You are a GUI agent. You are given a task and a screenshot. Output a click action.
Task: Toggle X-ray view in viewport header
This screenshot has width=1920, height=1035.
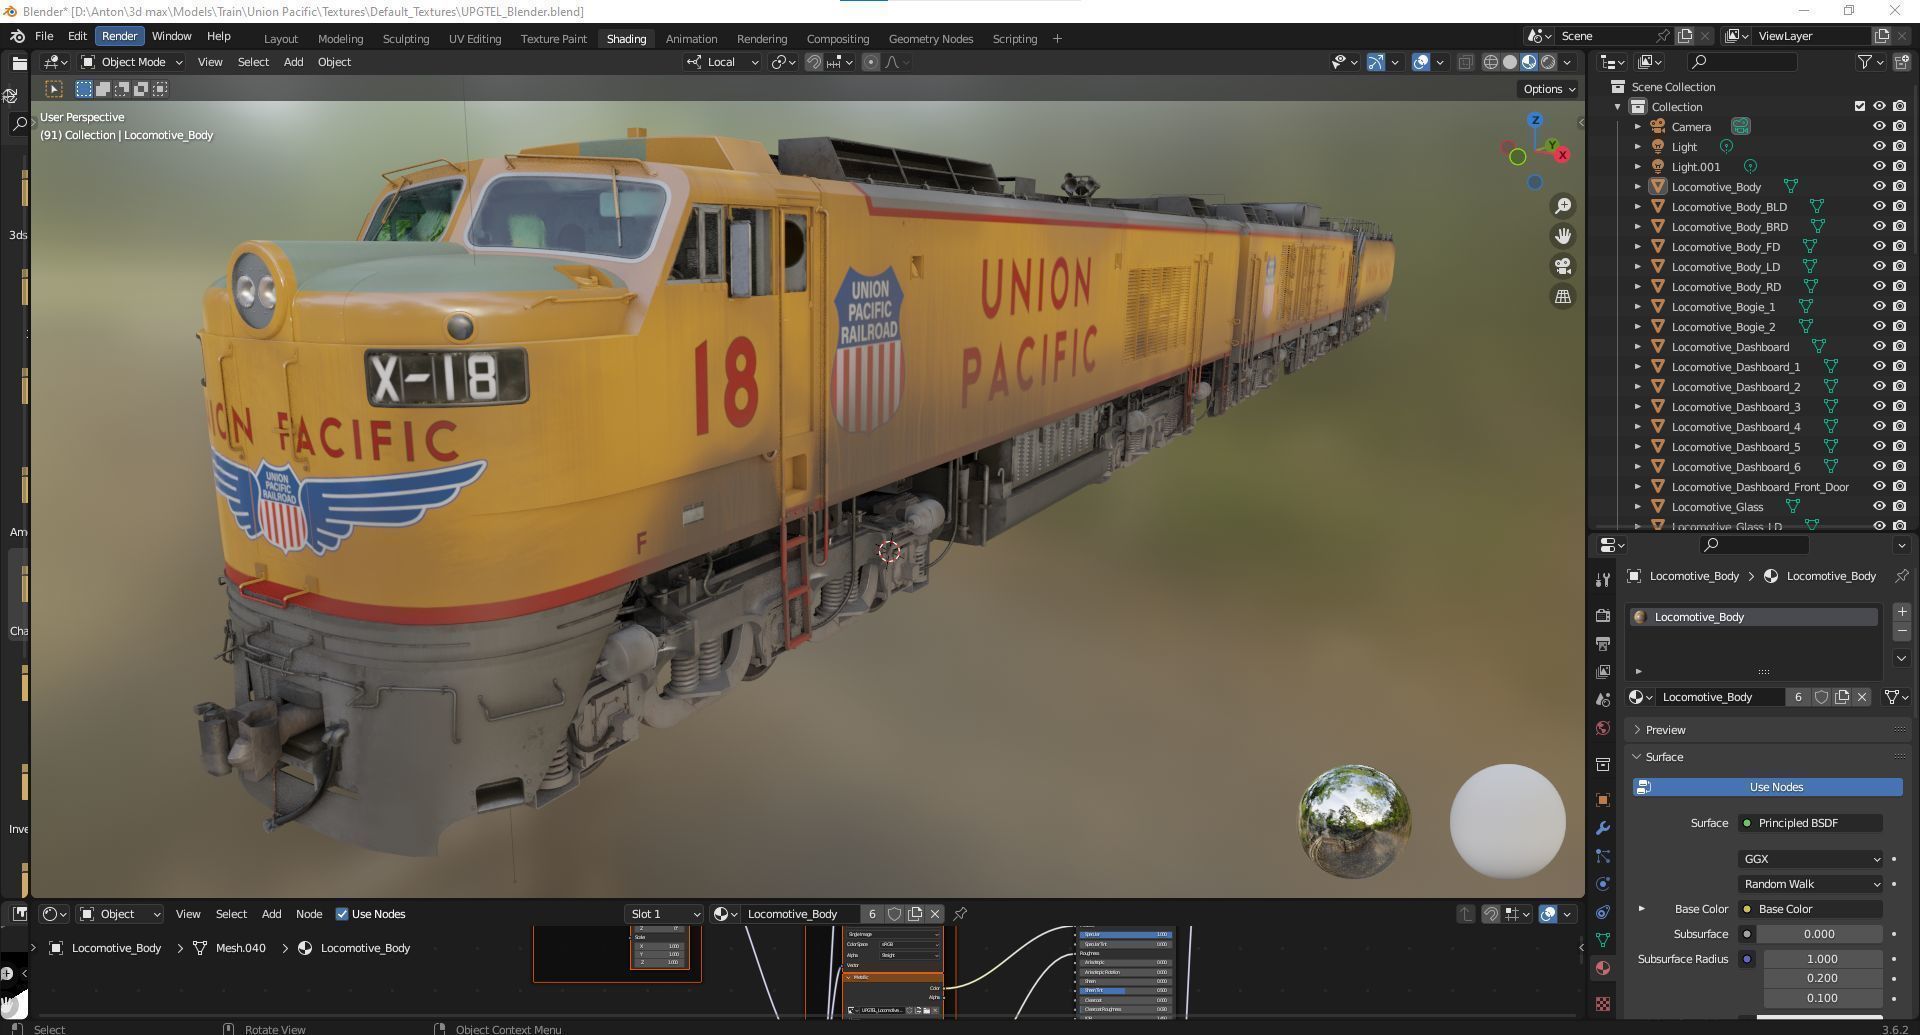[1465, 62]
